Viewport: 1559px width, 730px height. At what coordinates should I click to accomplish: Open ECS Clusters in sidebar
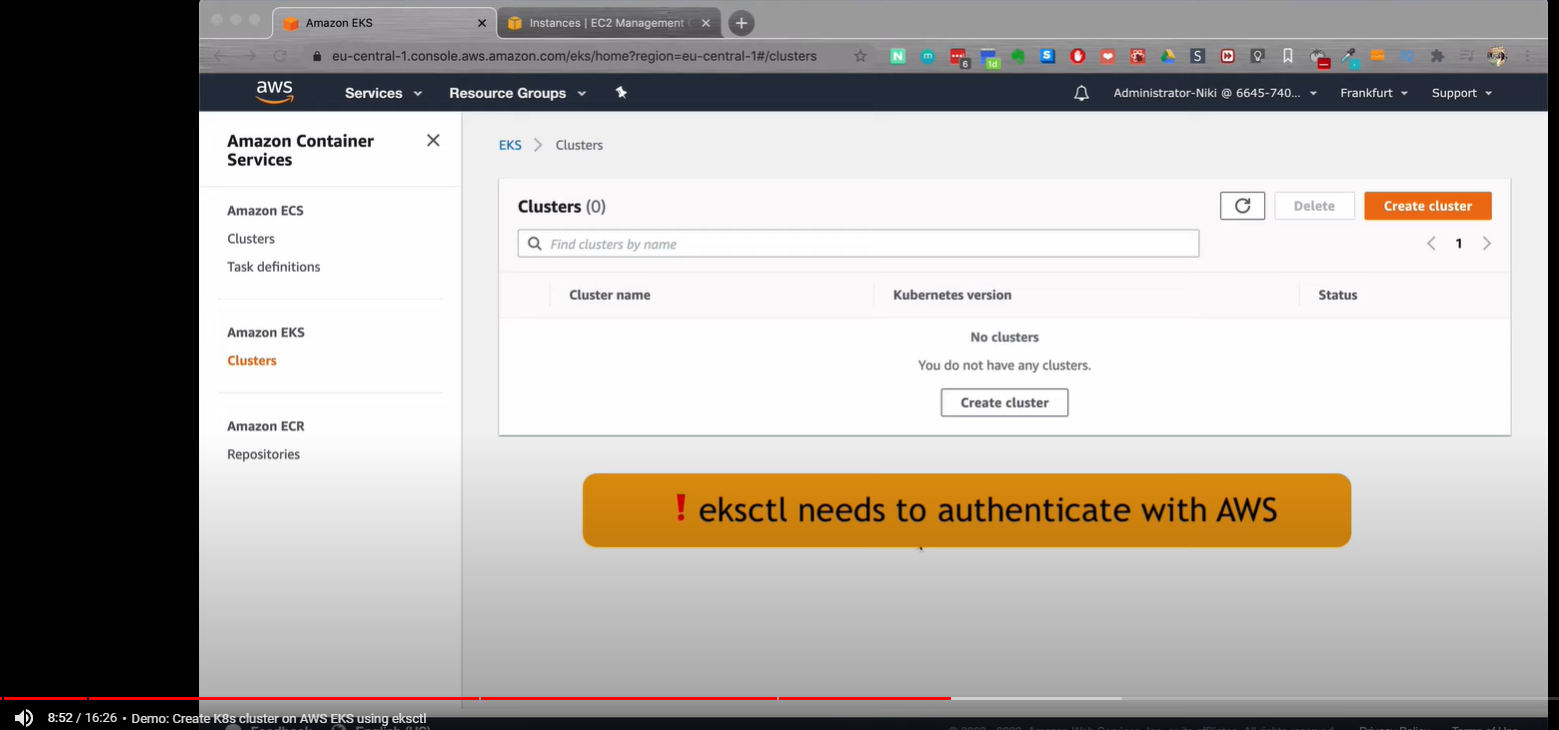(x=251, y=239)
